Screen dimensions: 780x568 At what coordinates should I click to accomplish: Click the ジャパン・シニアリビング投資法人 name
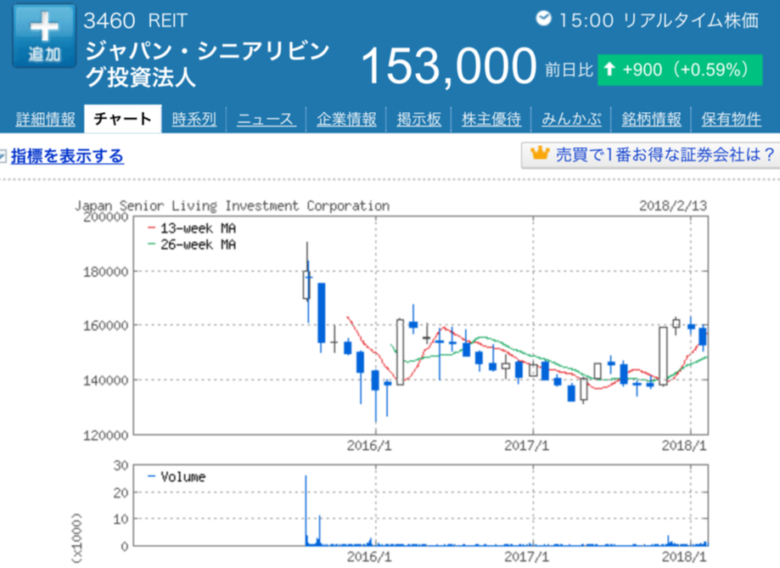click(207, 64)
